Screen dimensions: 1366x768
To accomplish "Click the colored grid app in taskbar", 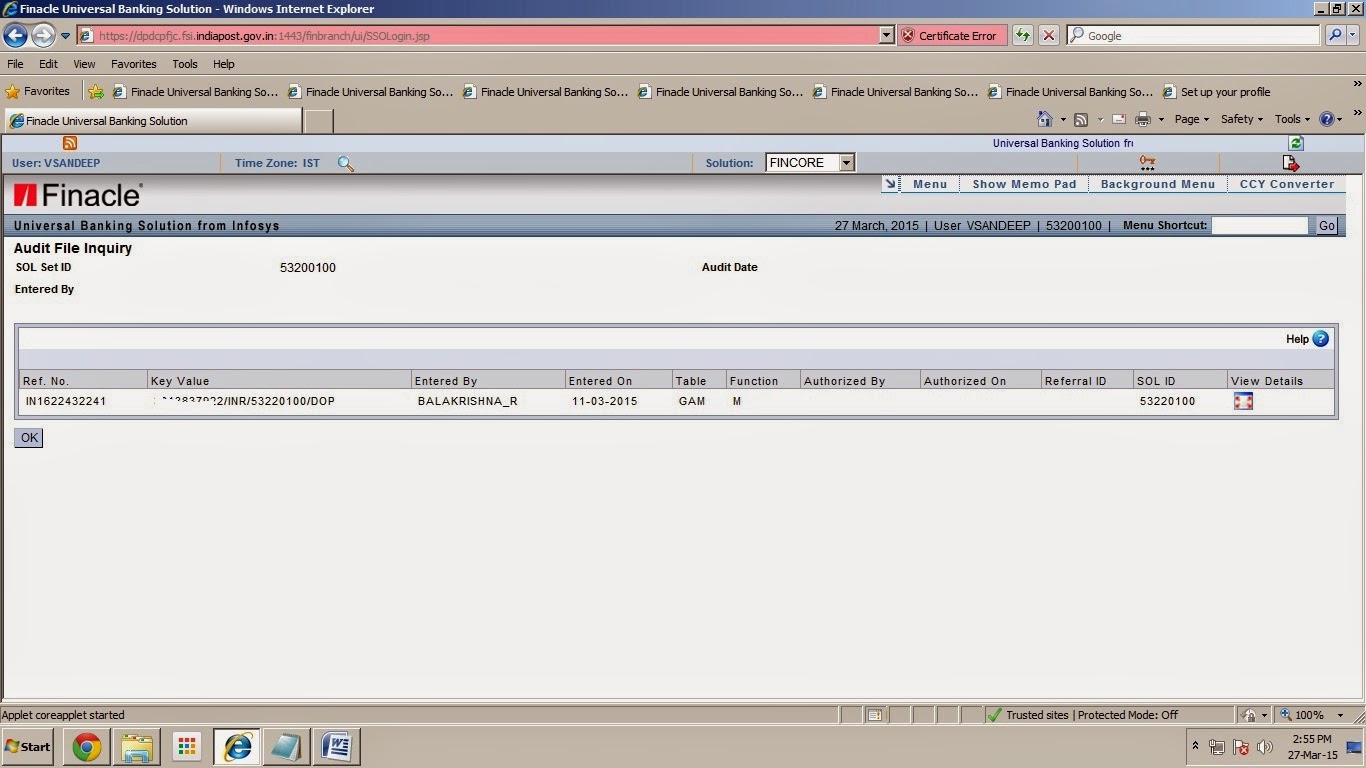I will 187,746.
